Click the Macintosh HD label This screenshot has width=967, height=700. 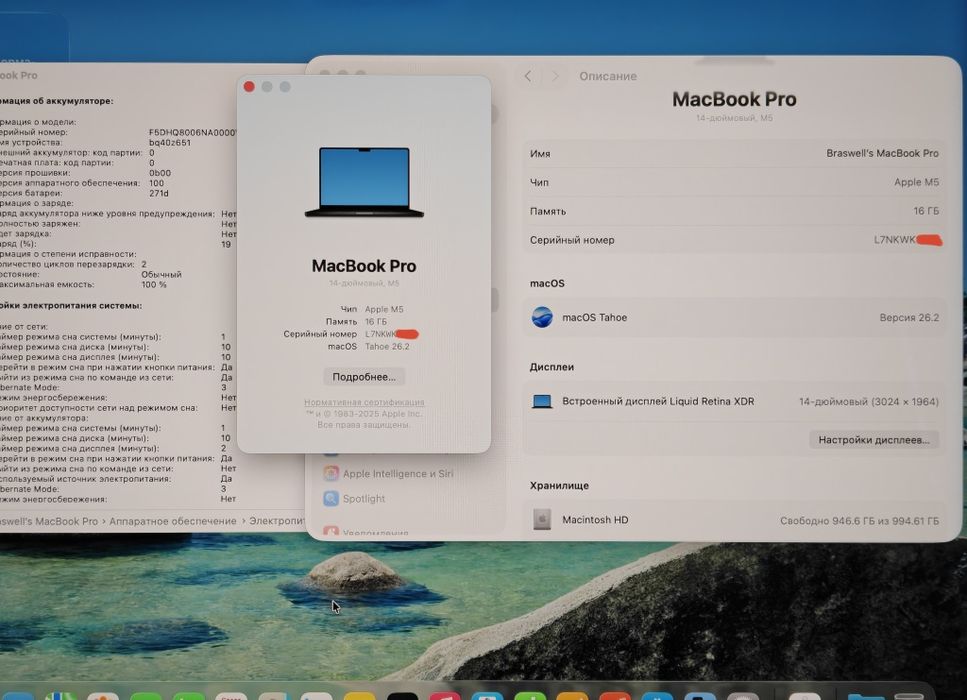(x=595, y=520)
